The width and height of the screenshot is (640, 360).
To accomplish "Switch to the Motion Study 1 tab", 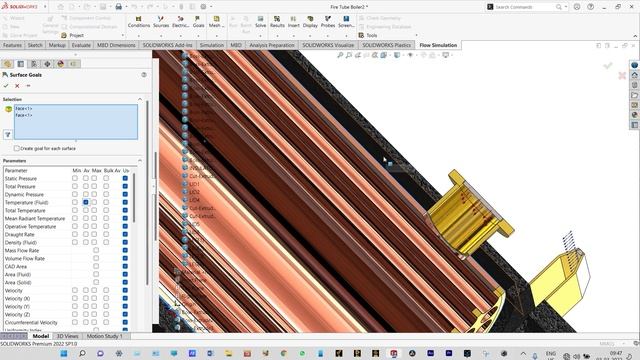I will pyautogui.click(x=104, y=336).
